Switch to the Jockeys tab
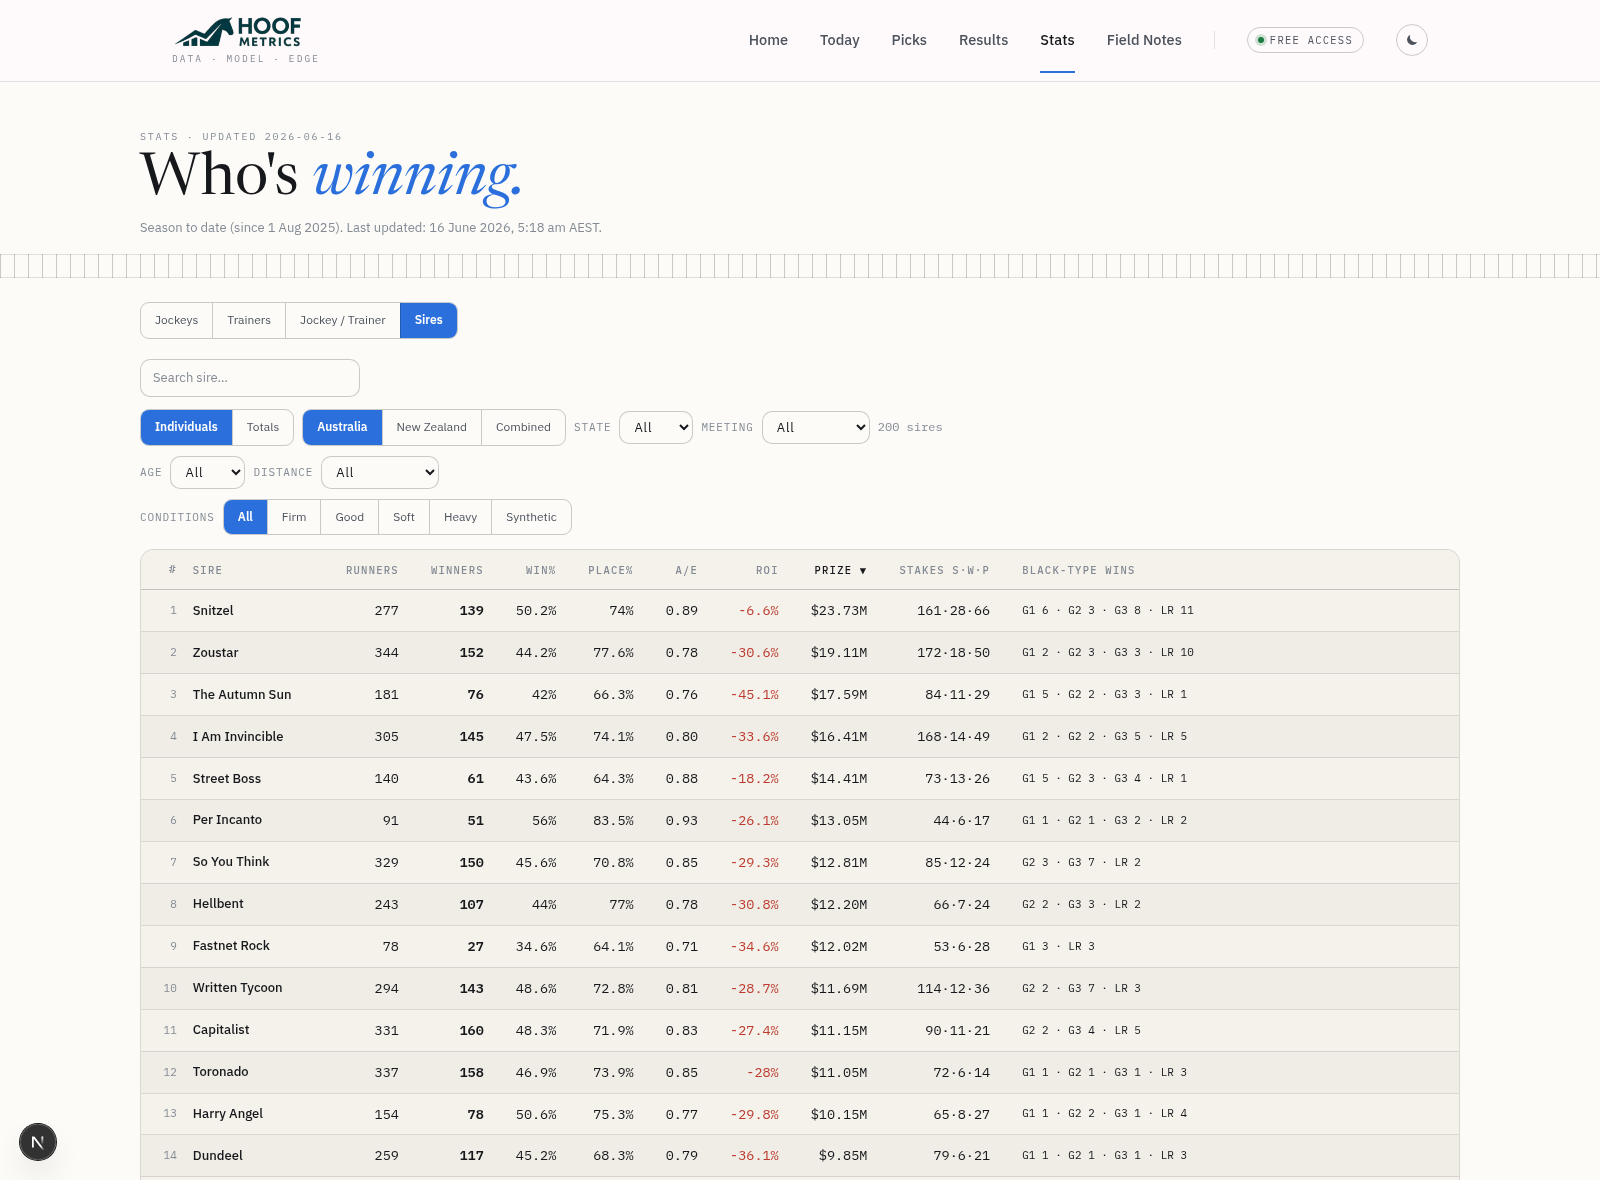The width and height of the screenshot is (1600, 1180). (177, 320)
